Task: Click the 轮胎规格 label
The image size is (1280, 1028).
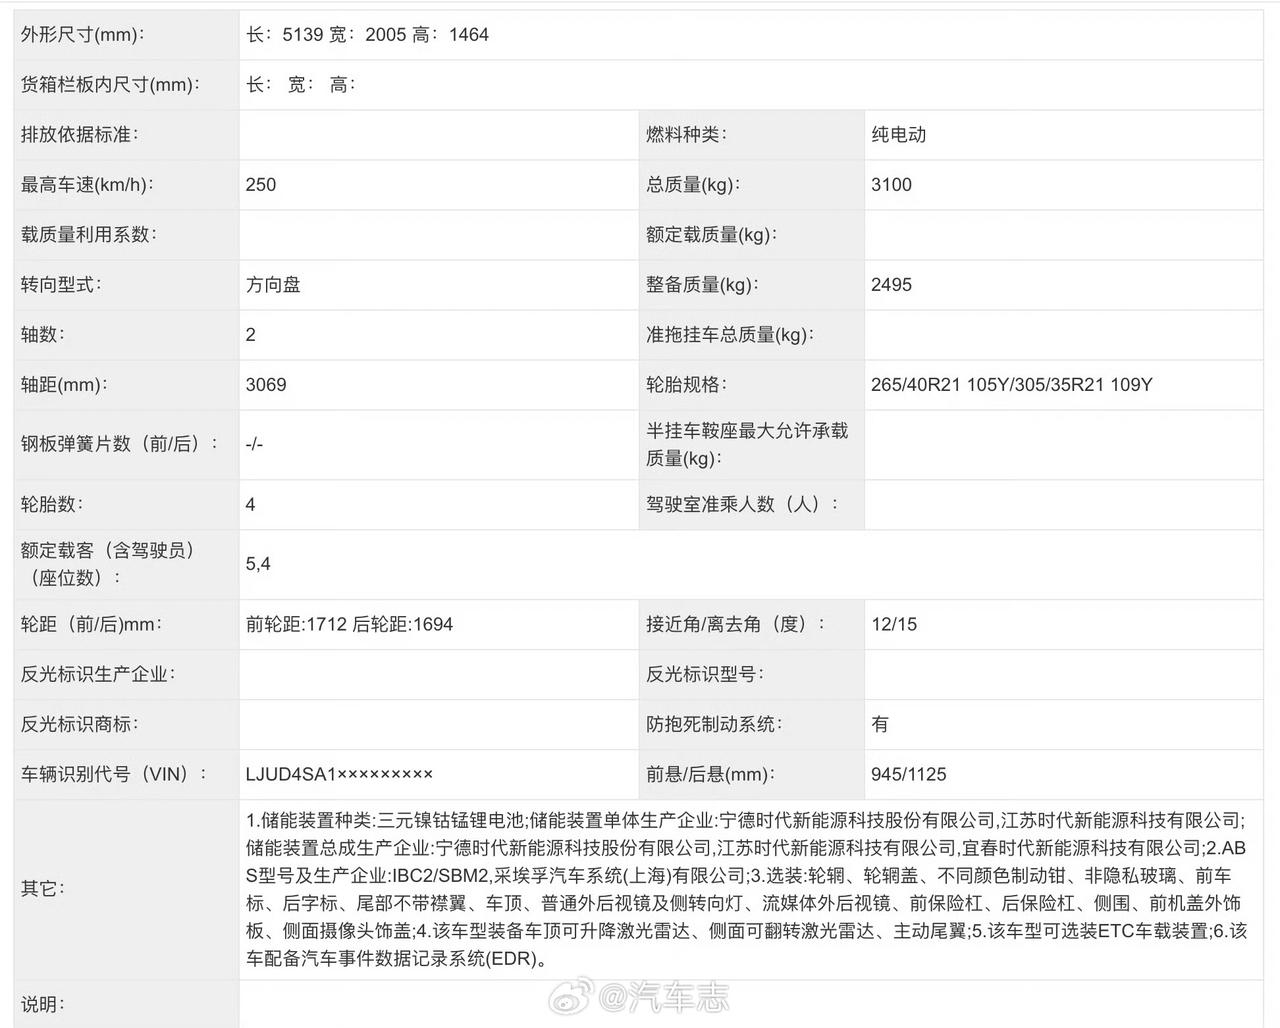Action: 686,385
